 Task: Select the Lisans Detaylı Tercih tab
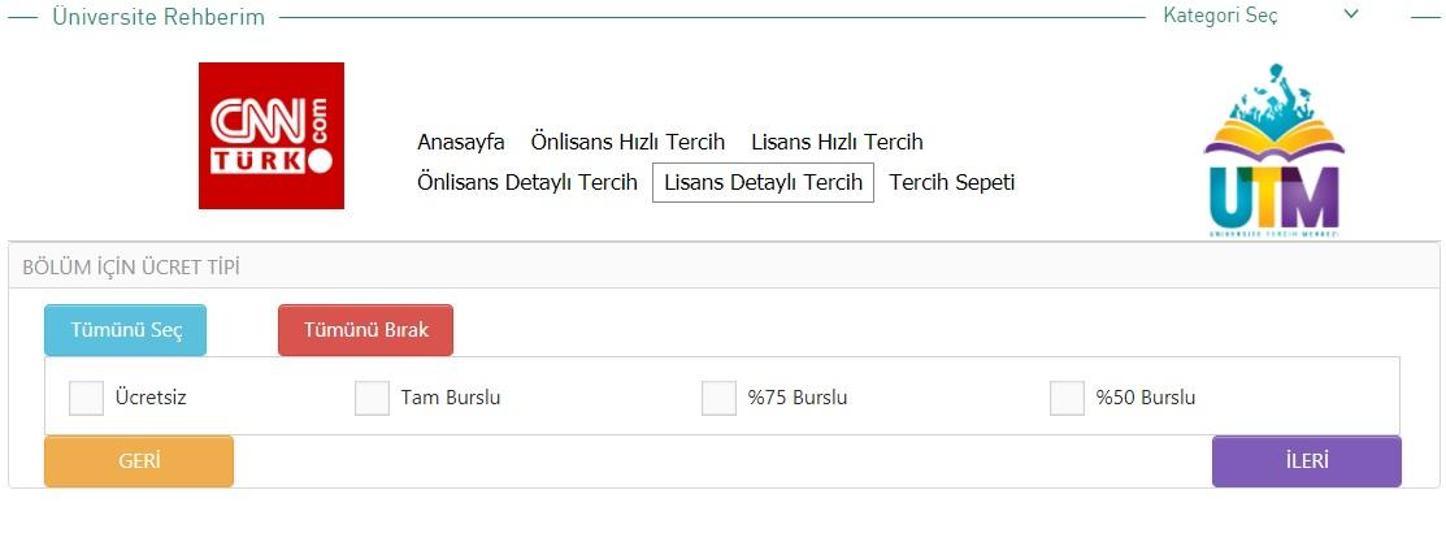763,183
